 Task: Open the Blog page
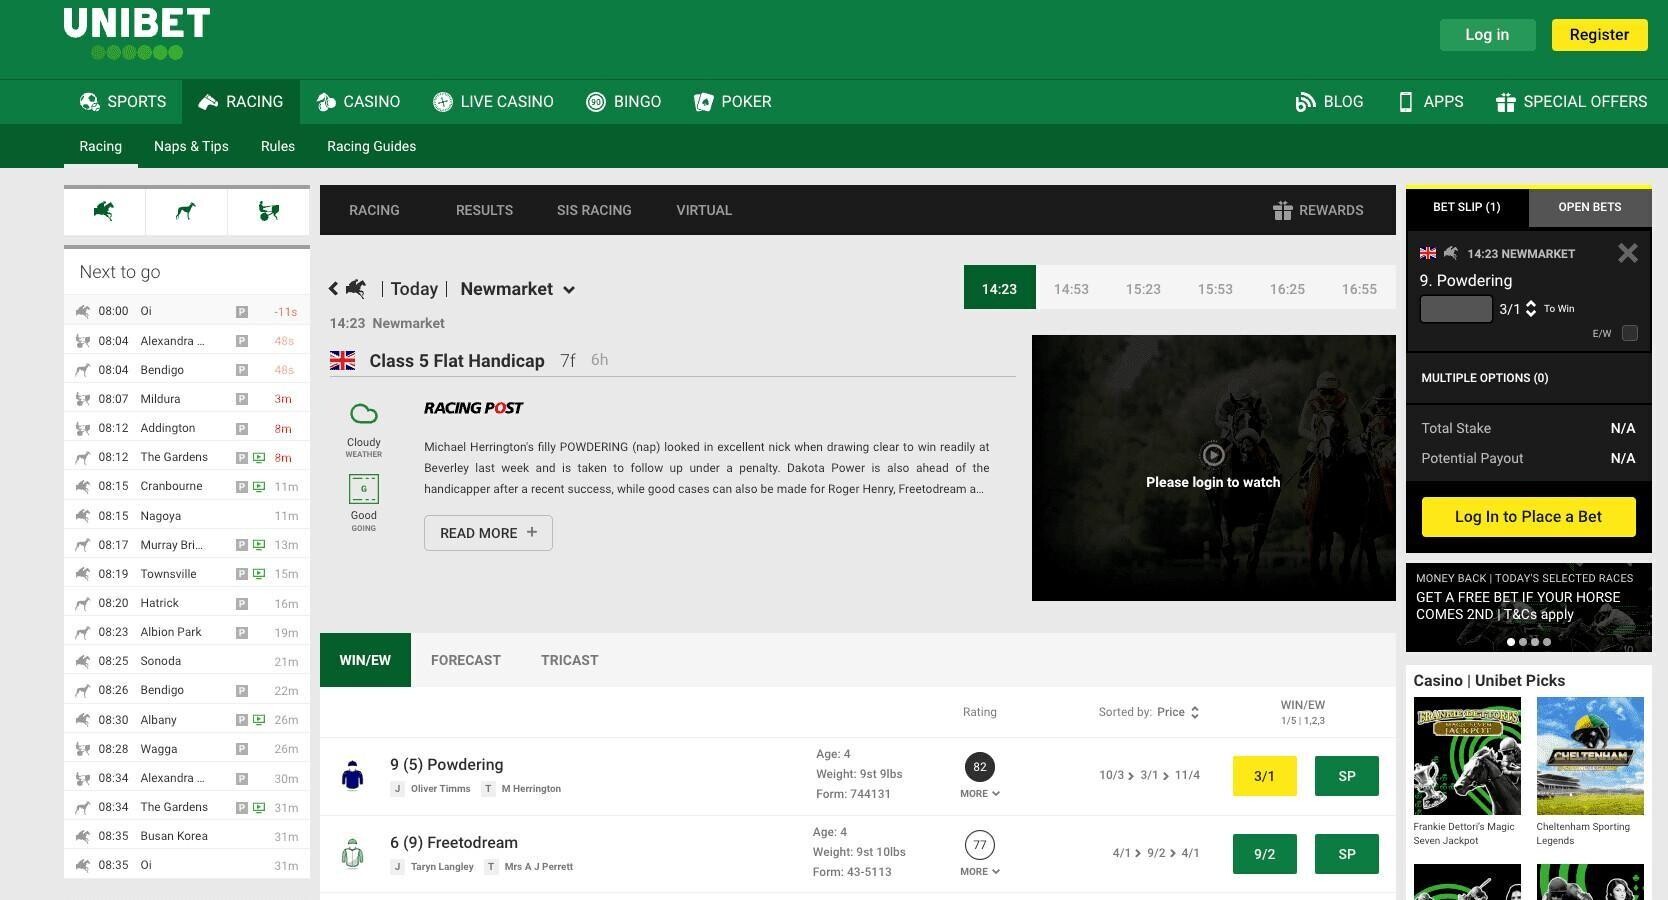pyautogui.click(x=1329, y=102)
